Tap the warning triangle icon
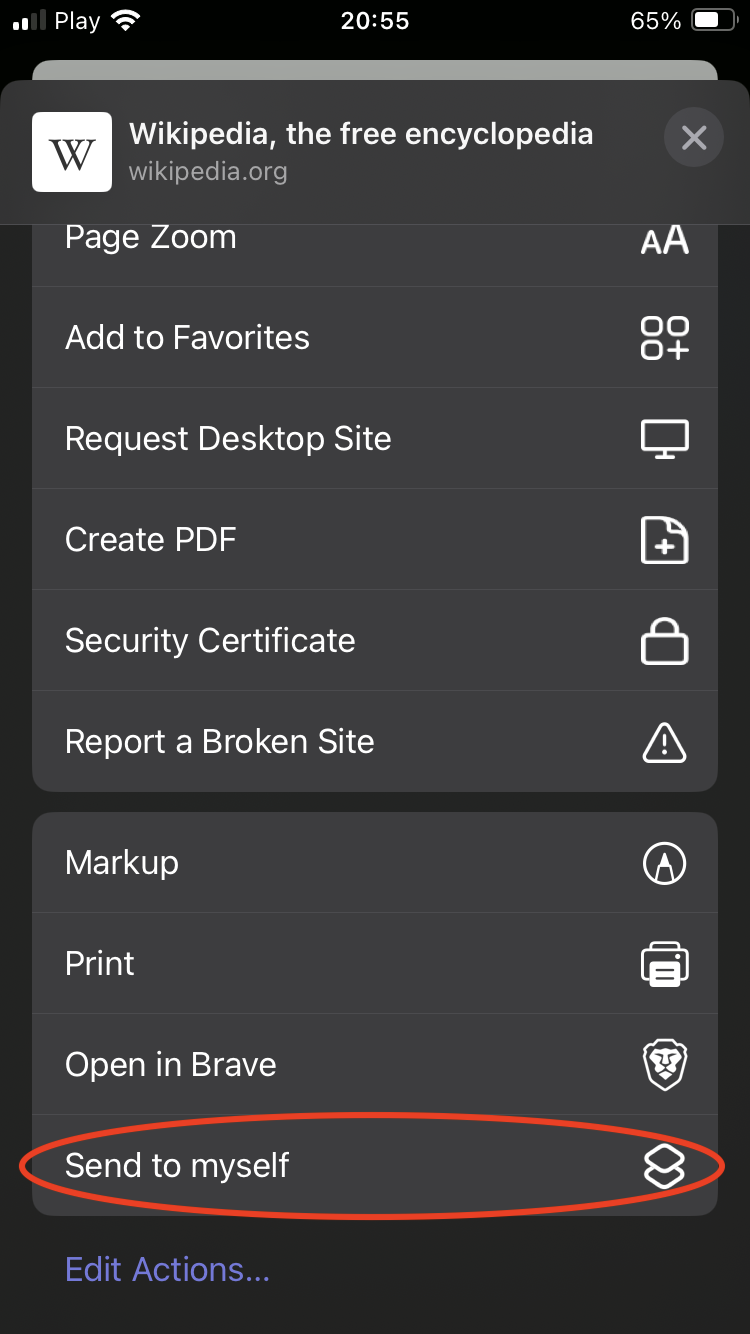This screenshot has height=1334, width=750. [664, 742]
